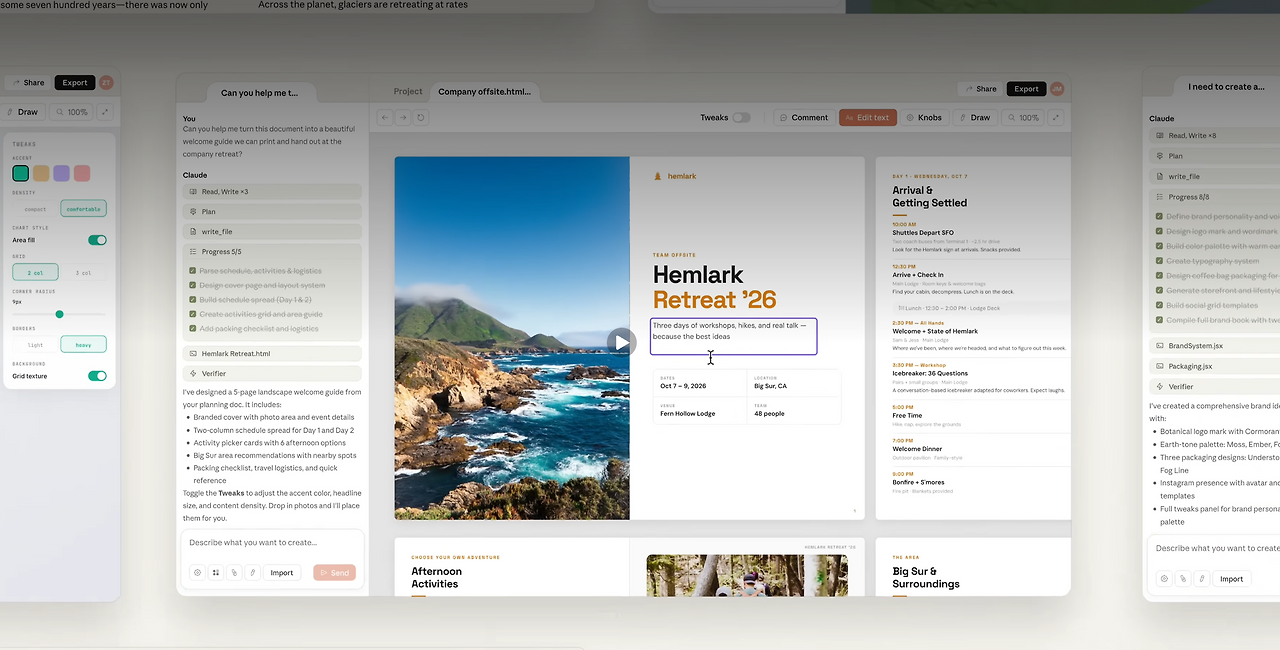This screenshot has width=1280, height=650.
Task: Select the Draw tool in the center window
Action: (x=974, y=117)
